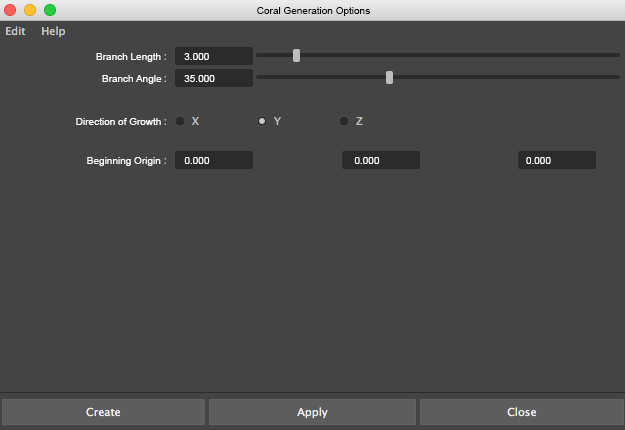
Task: Click the Branch Angle slider handle
Action: 389,77
